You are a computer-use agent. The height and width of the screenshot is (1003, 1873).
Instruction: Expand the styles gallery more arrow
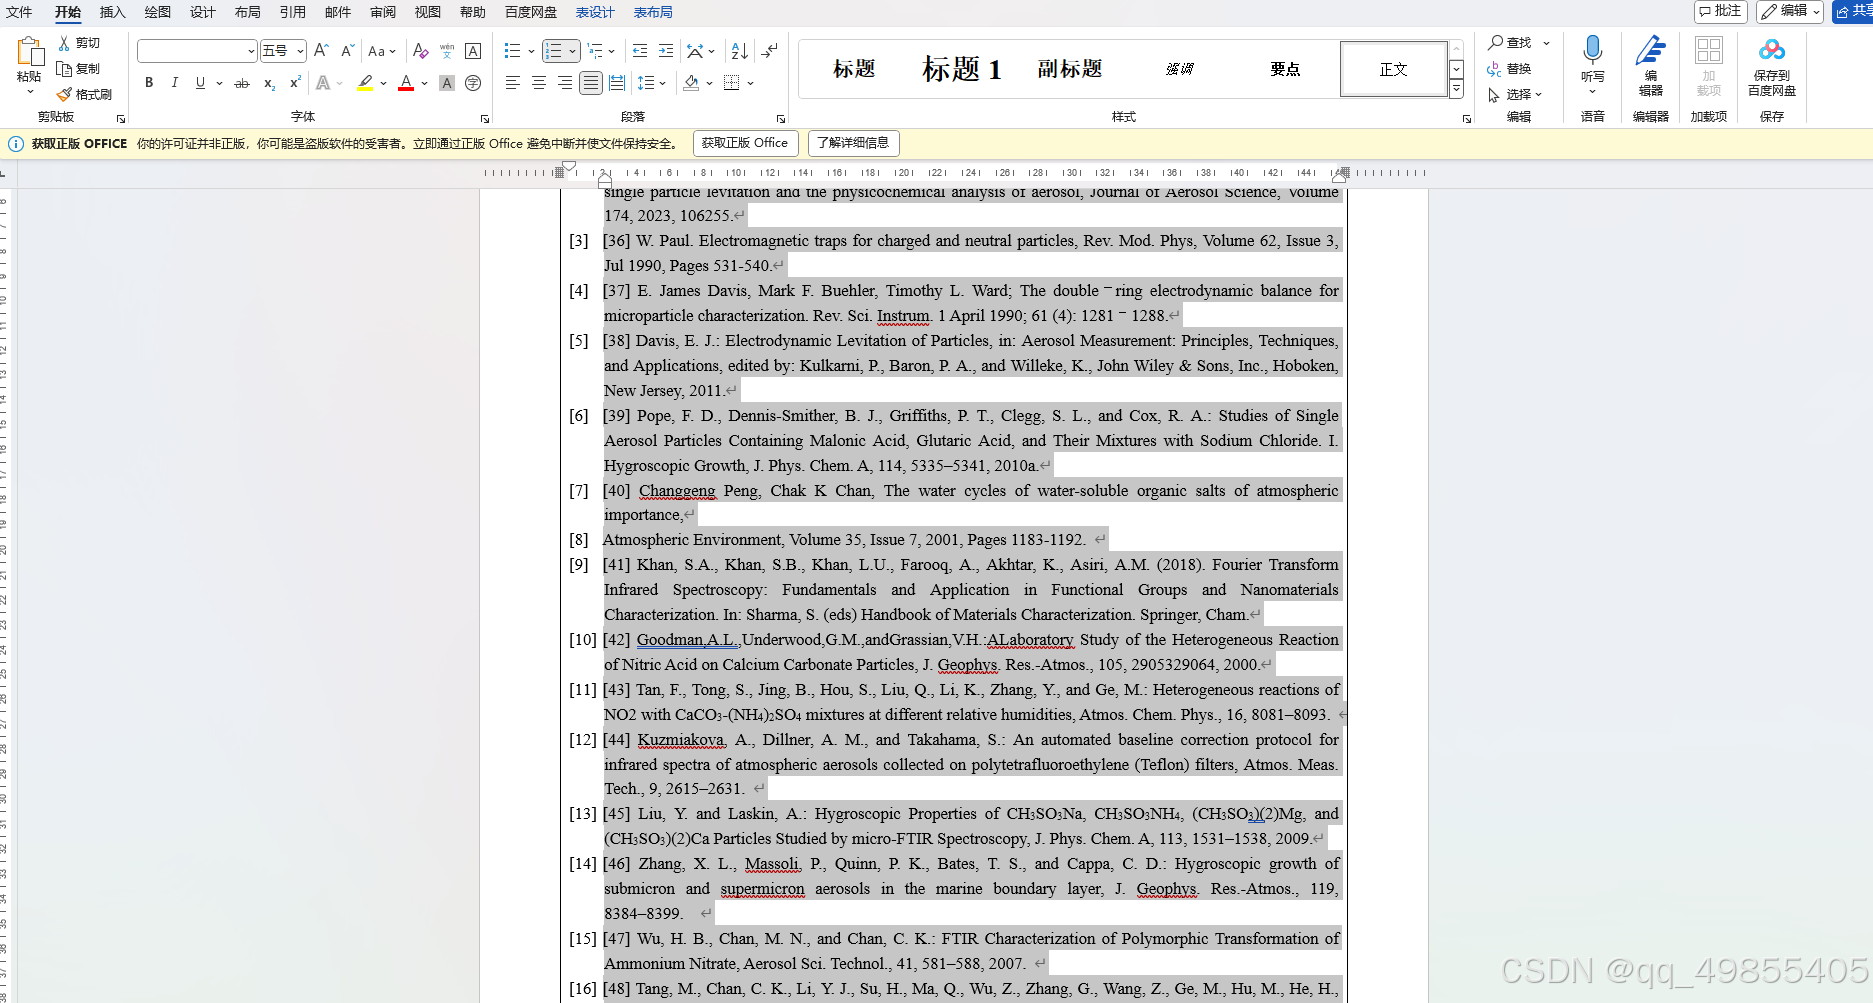pos(1456,90)
